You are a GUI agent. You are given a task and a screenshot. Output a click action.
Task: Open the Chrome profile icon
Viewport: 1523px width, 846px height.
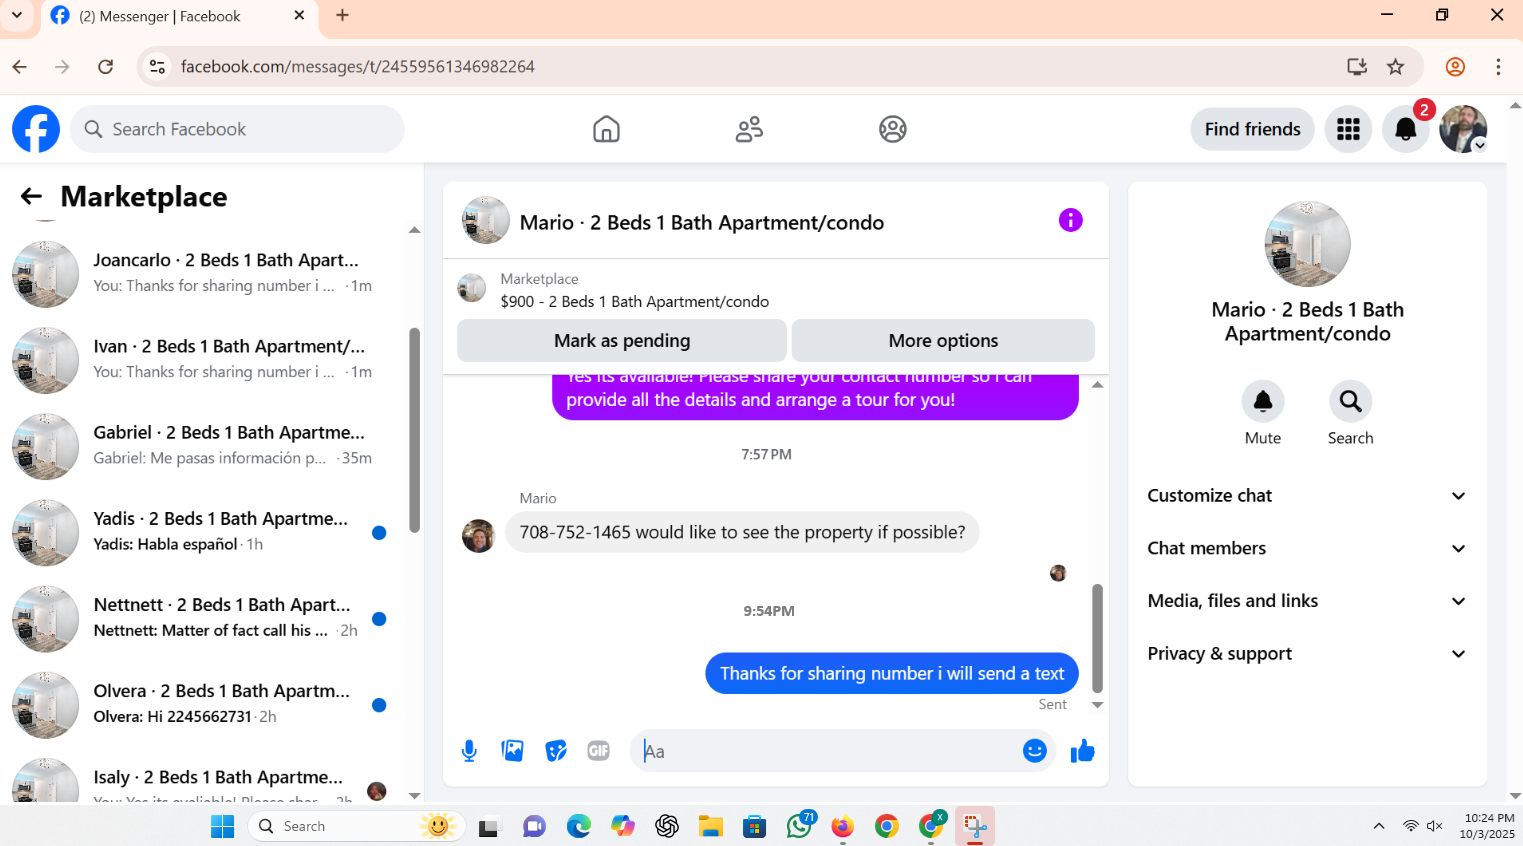click(x=1455, y=67)
